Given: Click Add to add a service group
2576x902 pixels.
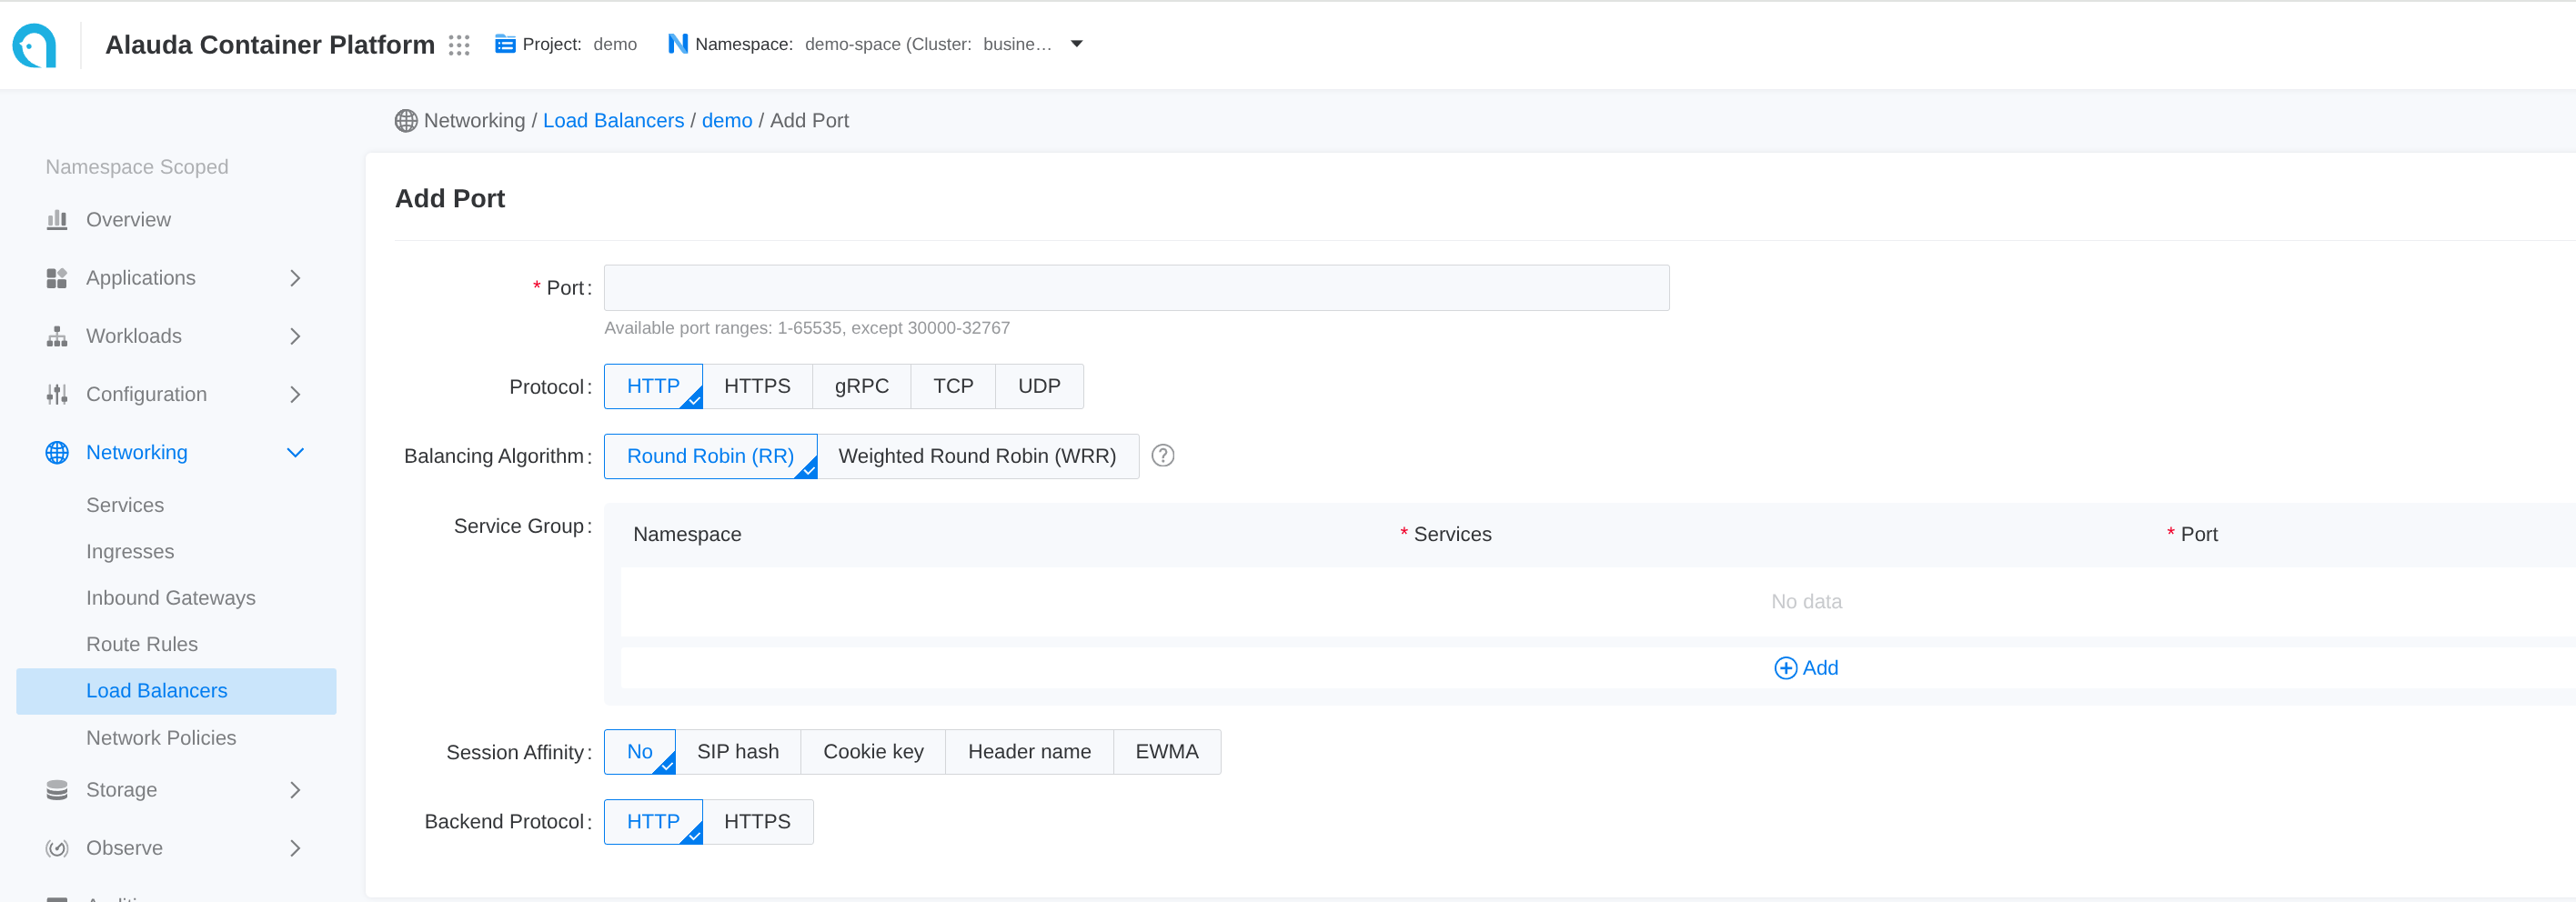Looking at the screenshot, I should coord(1806,668).
